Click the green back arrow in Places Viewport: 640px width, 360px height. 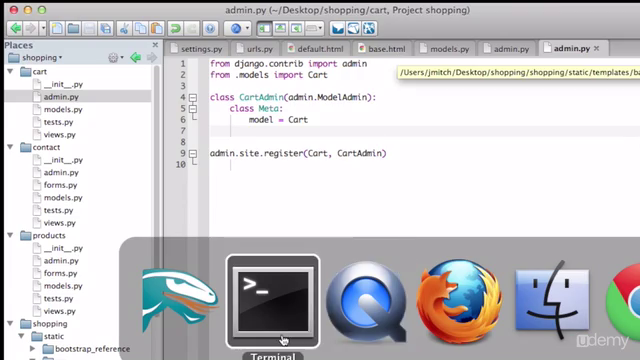click(136, 58)
